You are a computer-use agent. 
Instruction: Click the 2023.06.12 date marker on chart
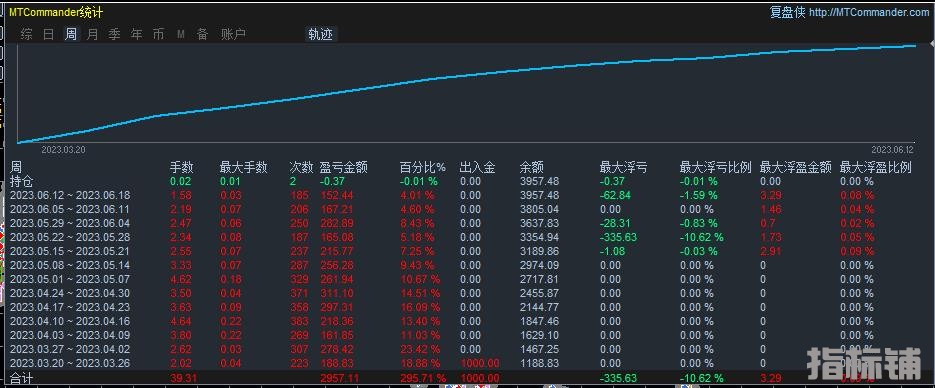point(893,150)
